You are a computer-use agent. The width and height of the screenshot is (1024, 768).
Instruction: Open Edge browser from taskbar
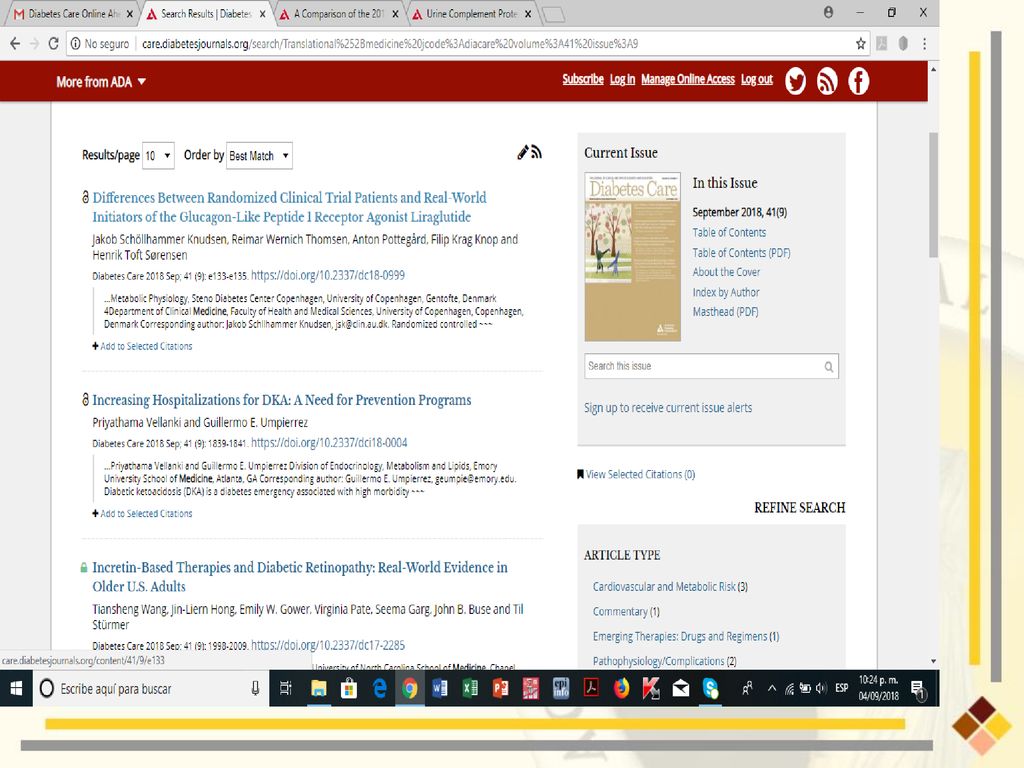pyautogui.click(x=379, y=688)
